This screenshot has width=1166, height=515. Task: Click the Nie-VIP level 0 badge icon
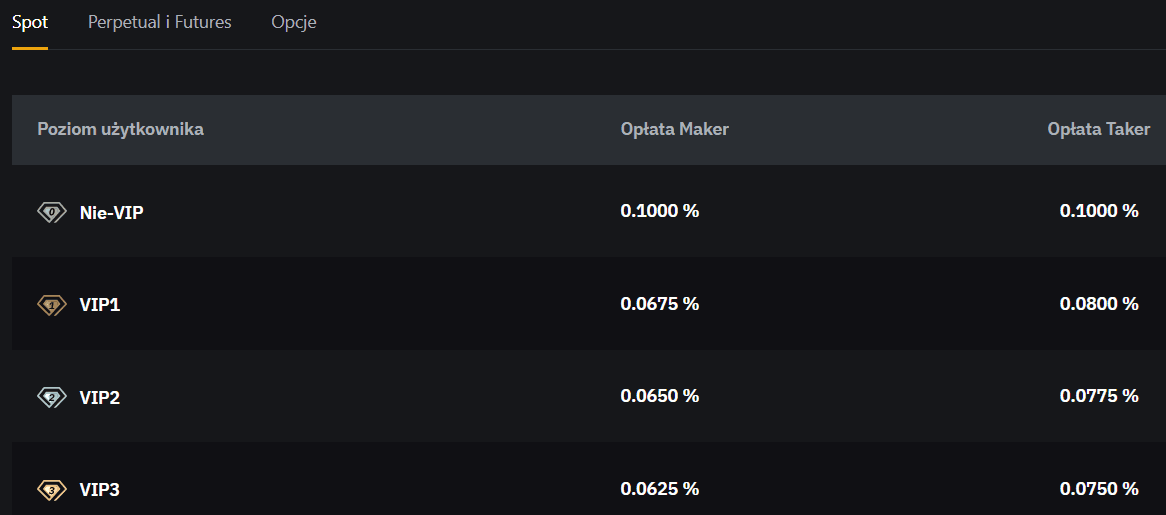pos(51,213)
